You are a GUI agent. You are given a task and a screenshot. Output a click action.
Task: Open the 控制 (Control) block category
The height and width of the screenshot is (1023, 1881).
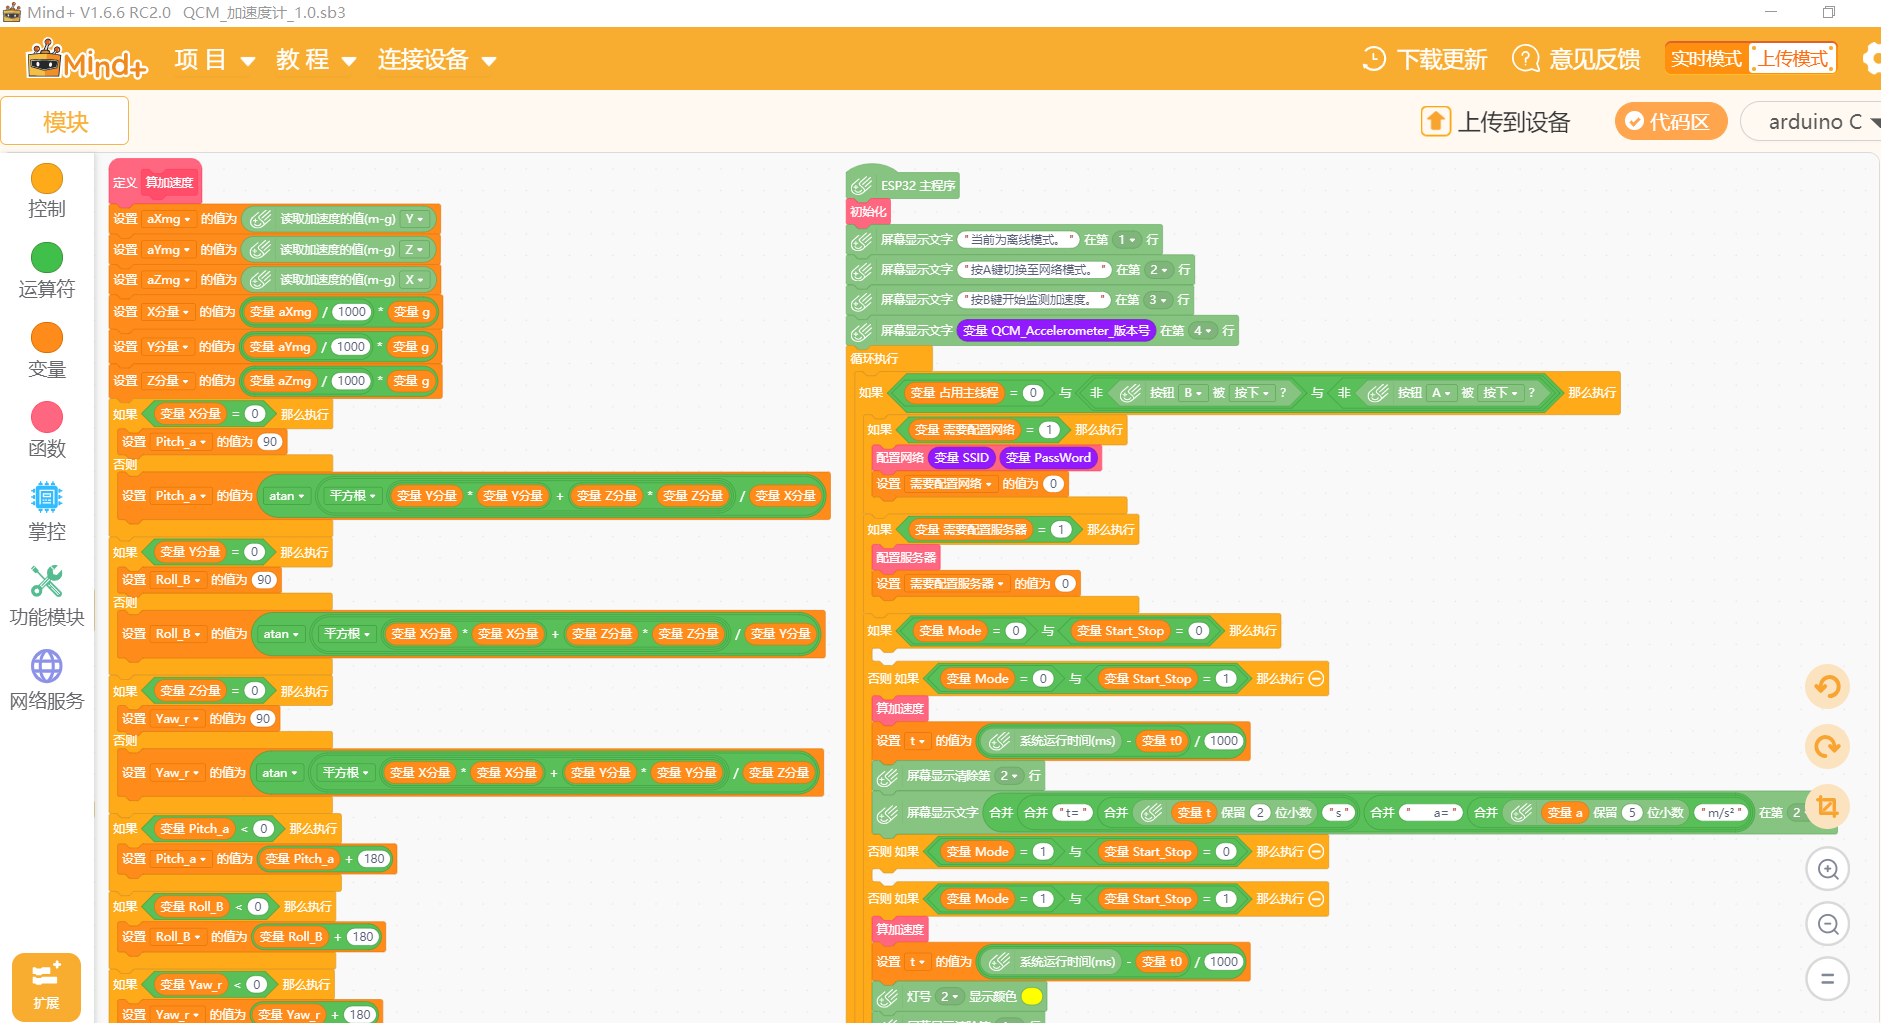[x=47, y=191]
